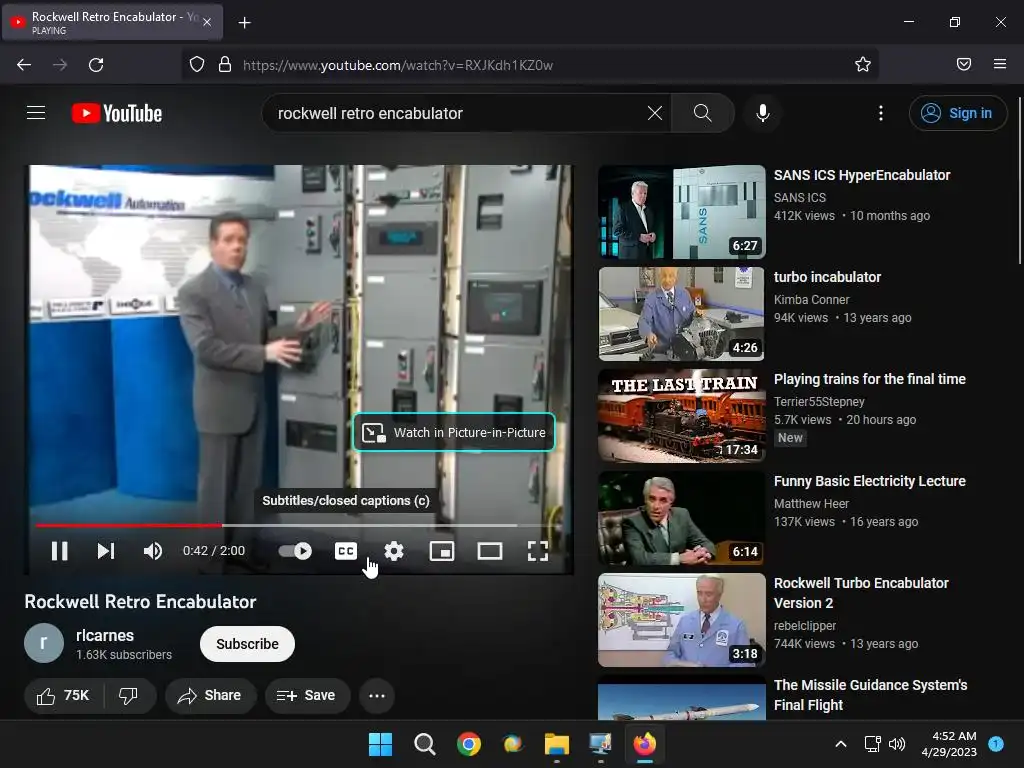Screen dimensions: 1024x768
Task: Turn on closed captions CC button
Action: 345,551
